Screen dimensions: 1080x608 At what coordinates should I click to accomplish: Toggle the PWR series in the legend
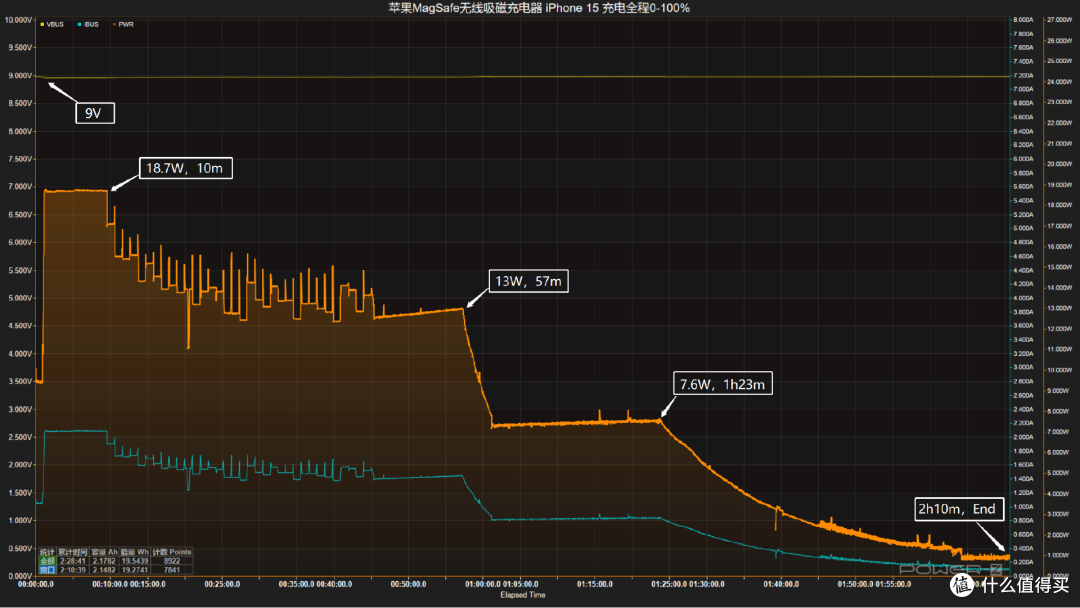click(123, 24)
